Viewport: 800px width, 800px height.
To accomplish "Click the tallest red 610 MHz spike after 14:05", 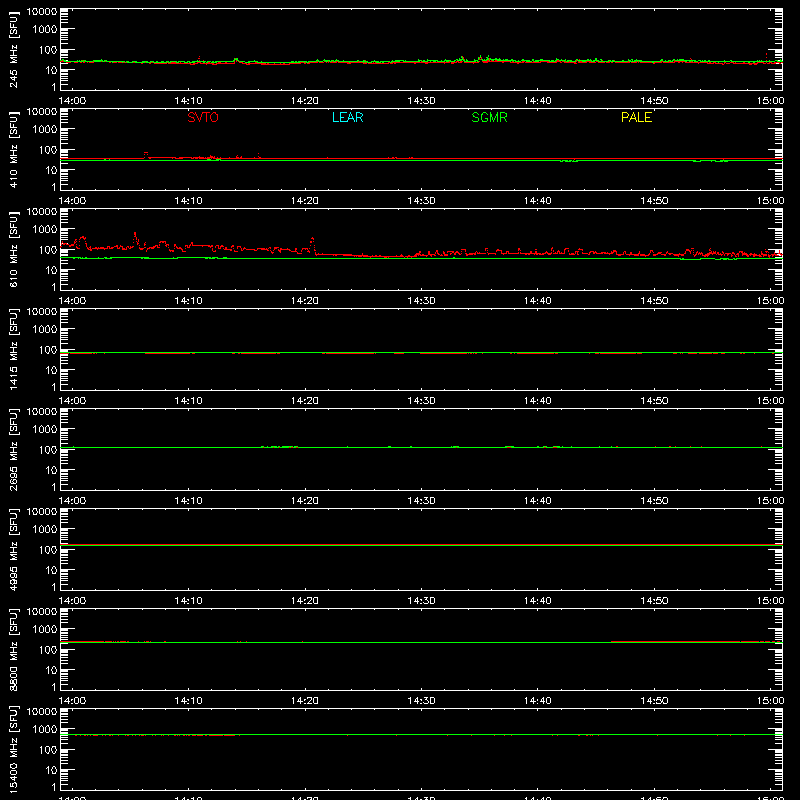I will coord(135,235).
